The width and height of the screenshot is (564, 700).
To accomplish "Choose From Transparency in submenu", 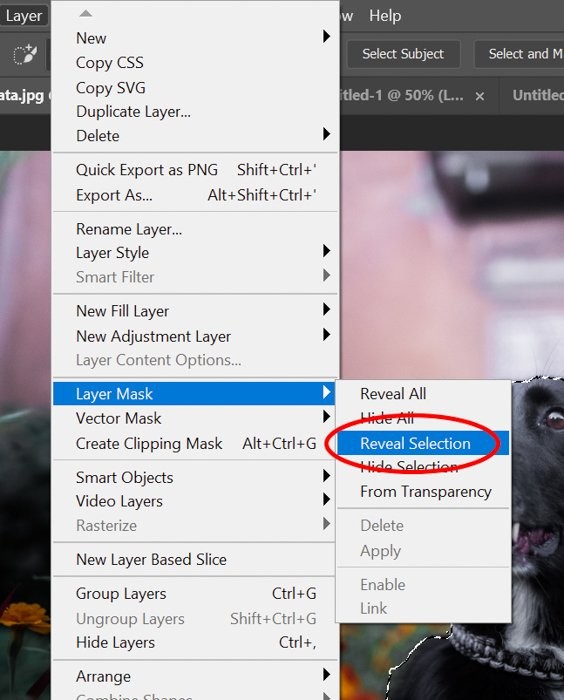I will (423, 492).
